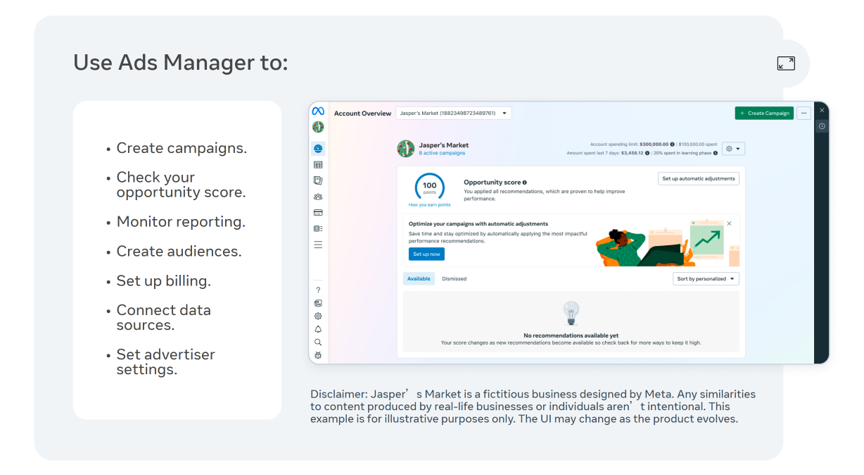
Task: Select the Account Overview sidebar icon
Action: tap(318, 149)
